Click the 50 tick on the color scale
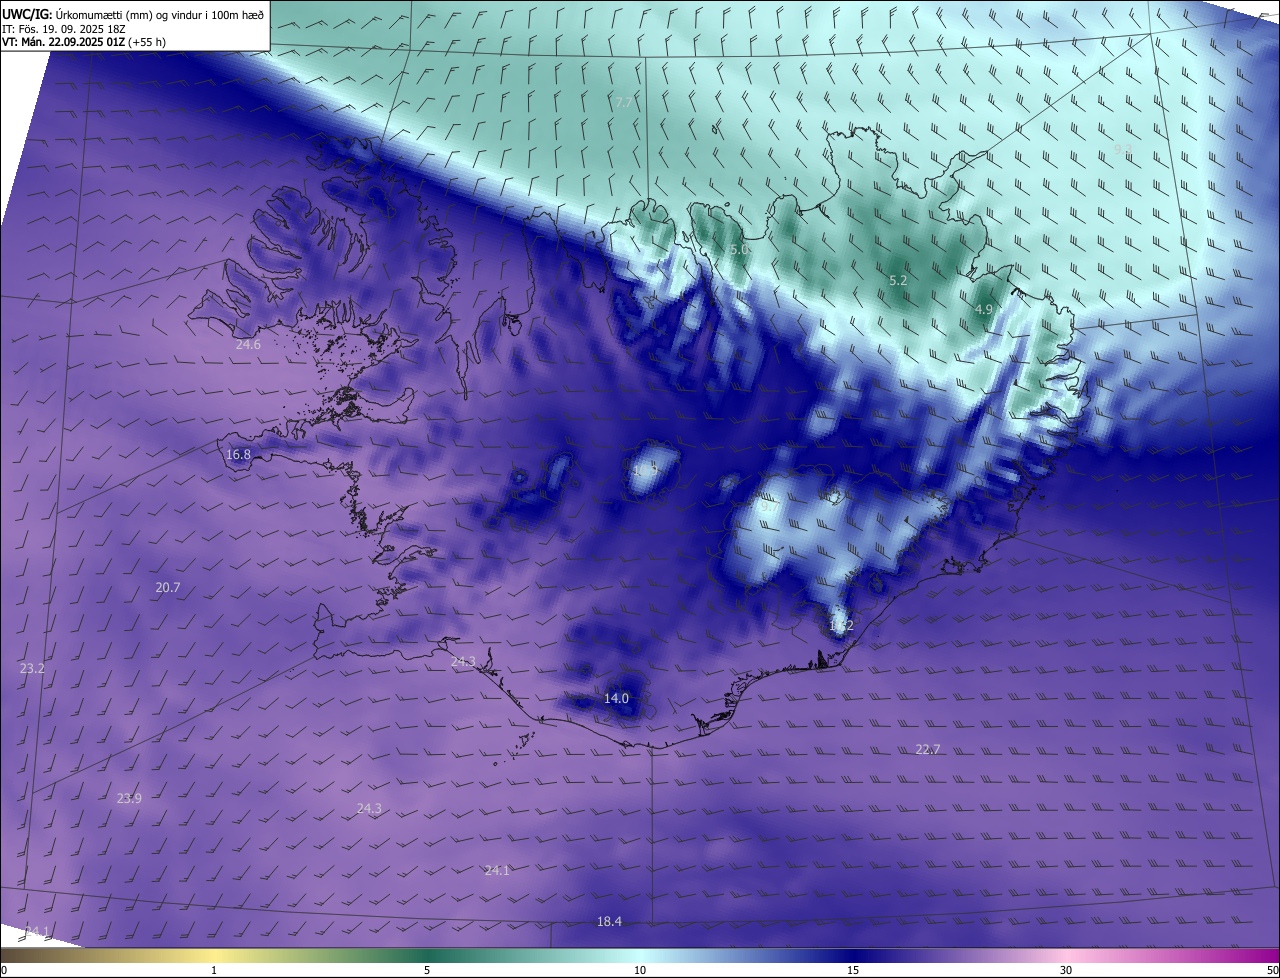This screenshot has height=978, width=1280. tap(1272, 971)
